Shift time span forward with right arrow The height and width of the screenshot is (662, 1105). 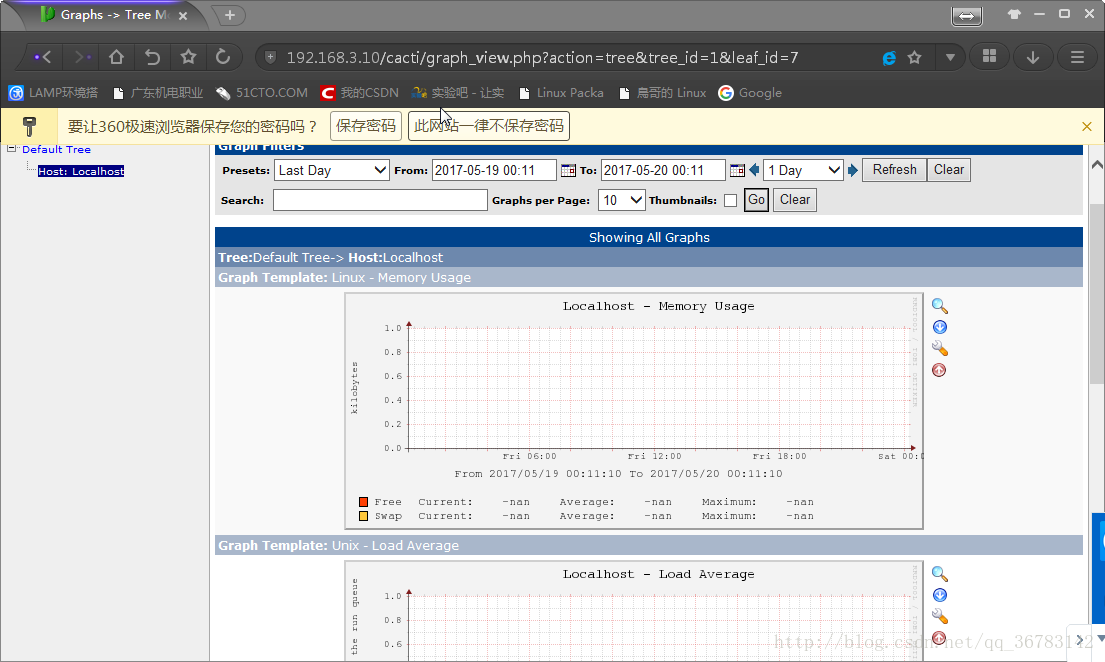(853, 170)
